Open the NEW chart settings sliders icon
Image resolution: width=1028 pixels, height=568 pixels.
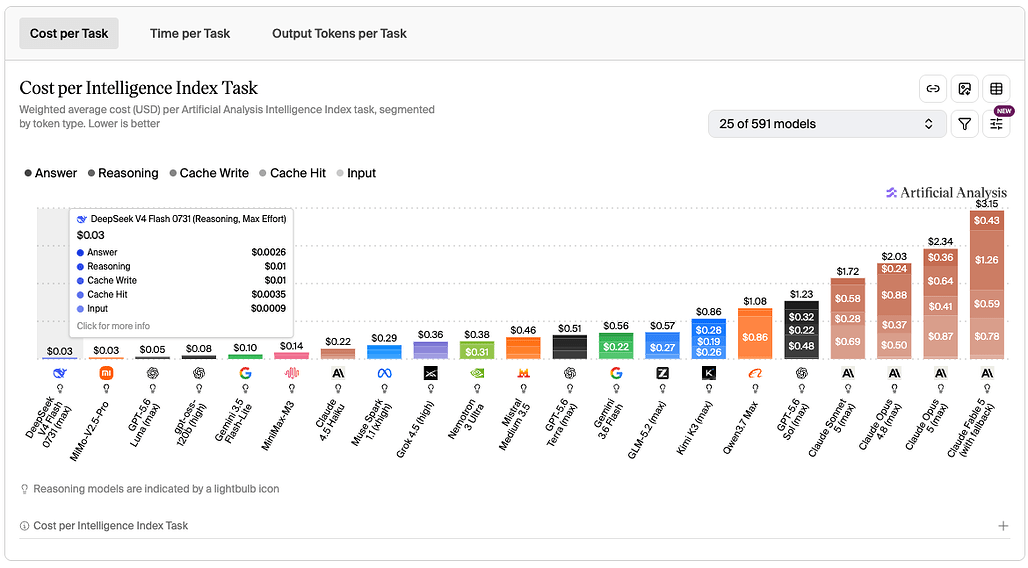click(996, 124)
